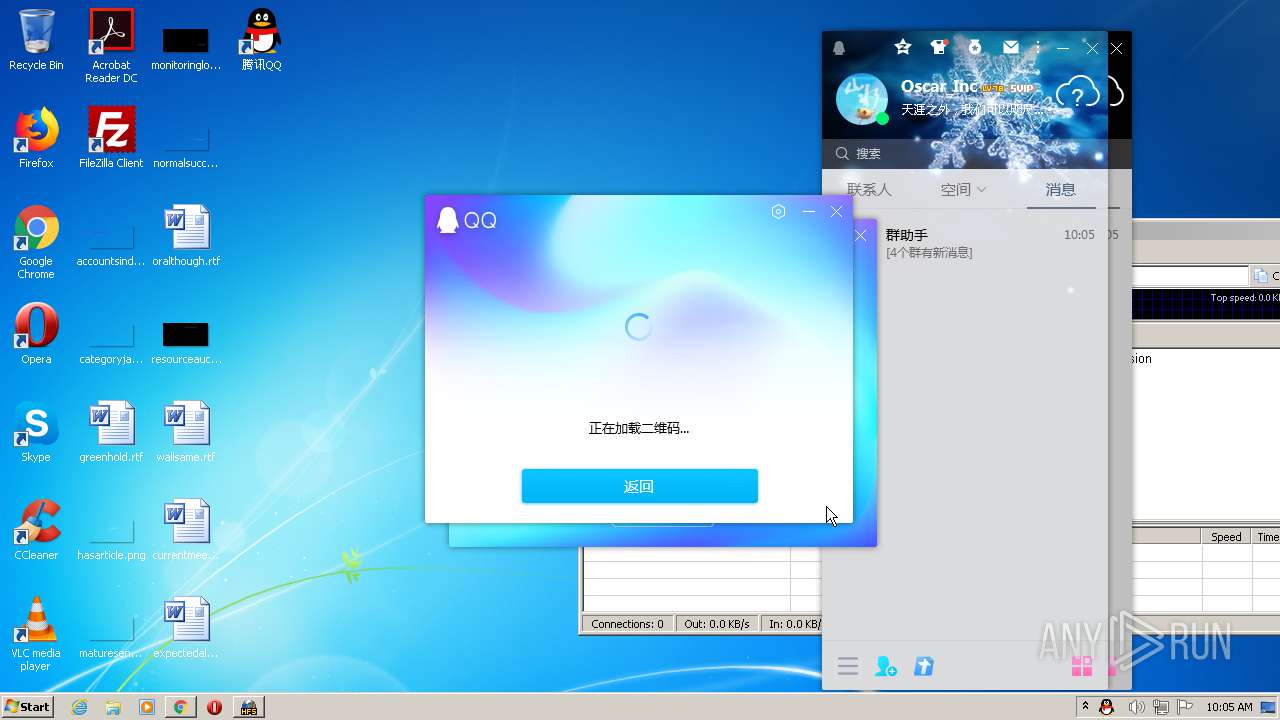1280x720 pixels.
Task: Select the Acrobat Reader DC desktop icon
Action: tap(111, 46)
